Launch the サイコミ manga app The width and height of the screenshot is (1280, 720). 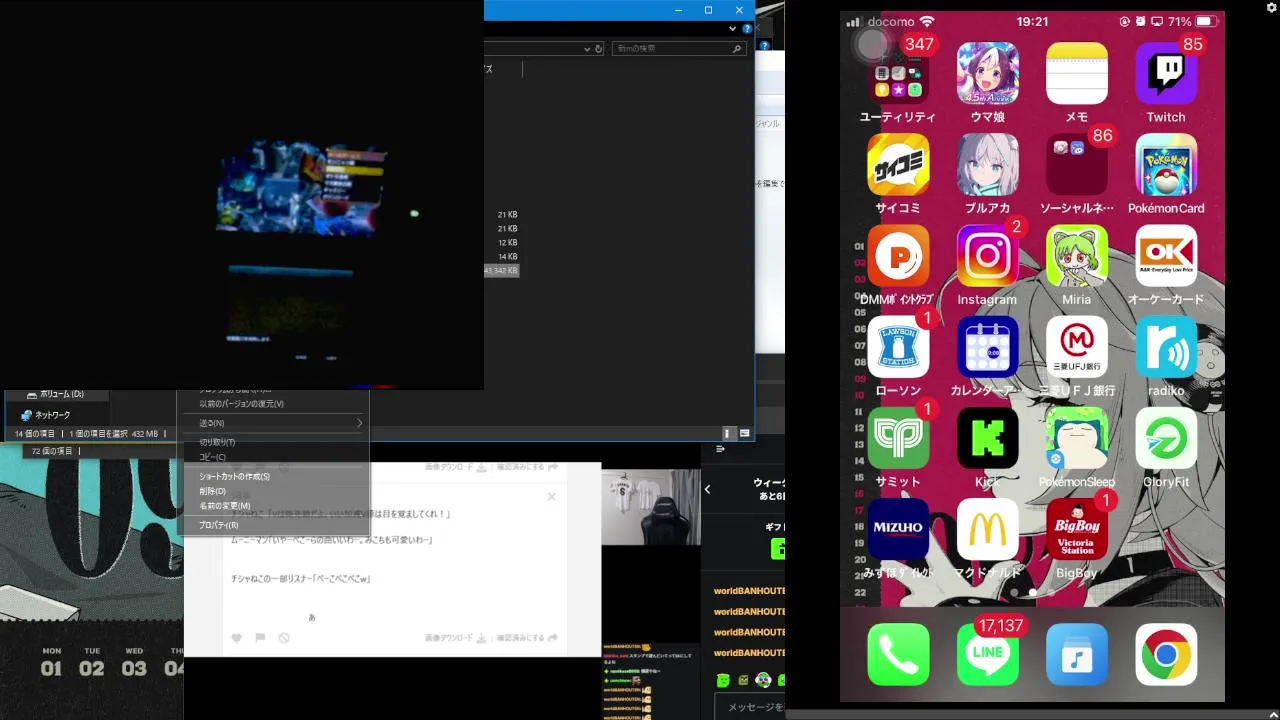(x=898, y=166)
